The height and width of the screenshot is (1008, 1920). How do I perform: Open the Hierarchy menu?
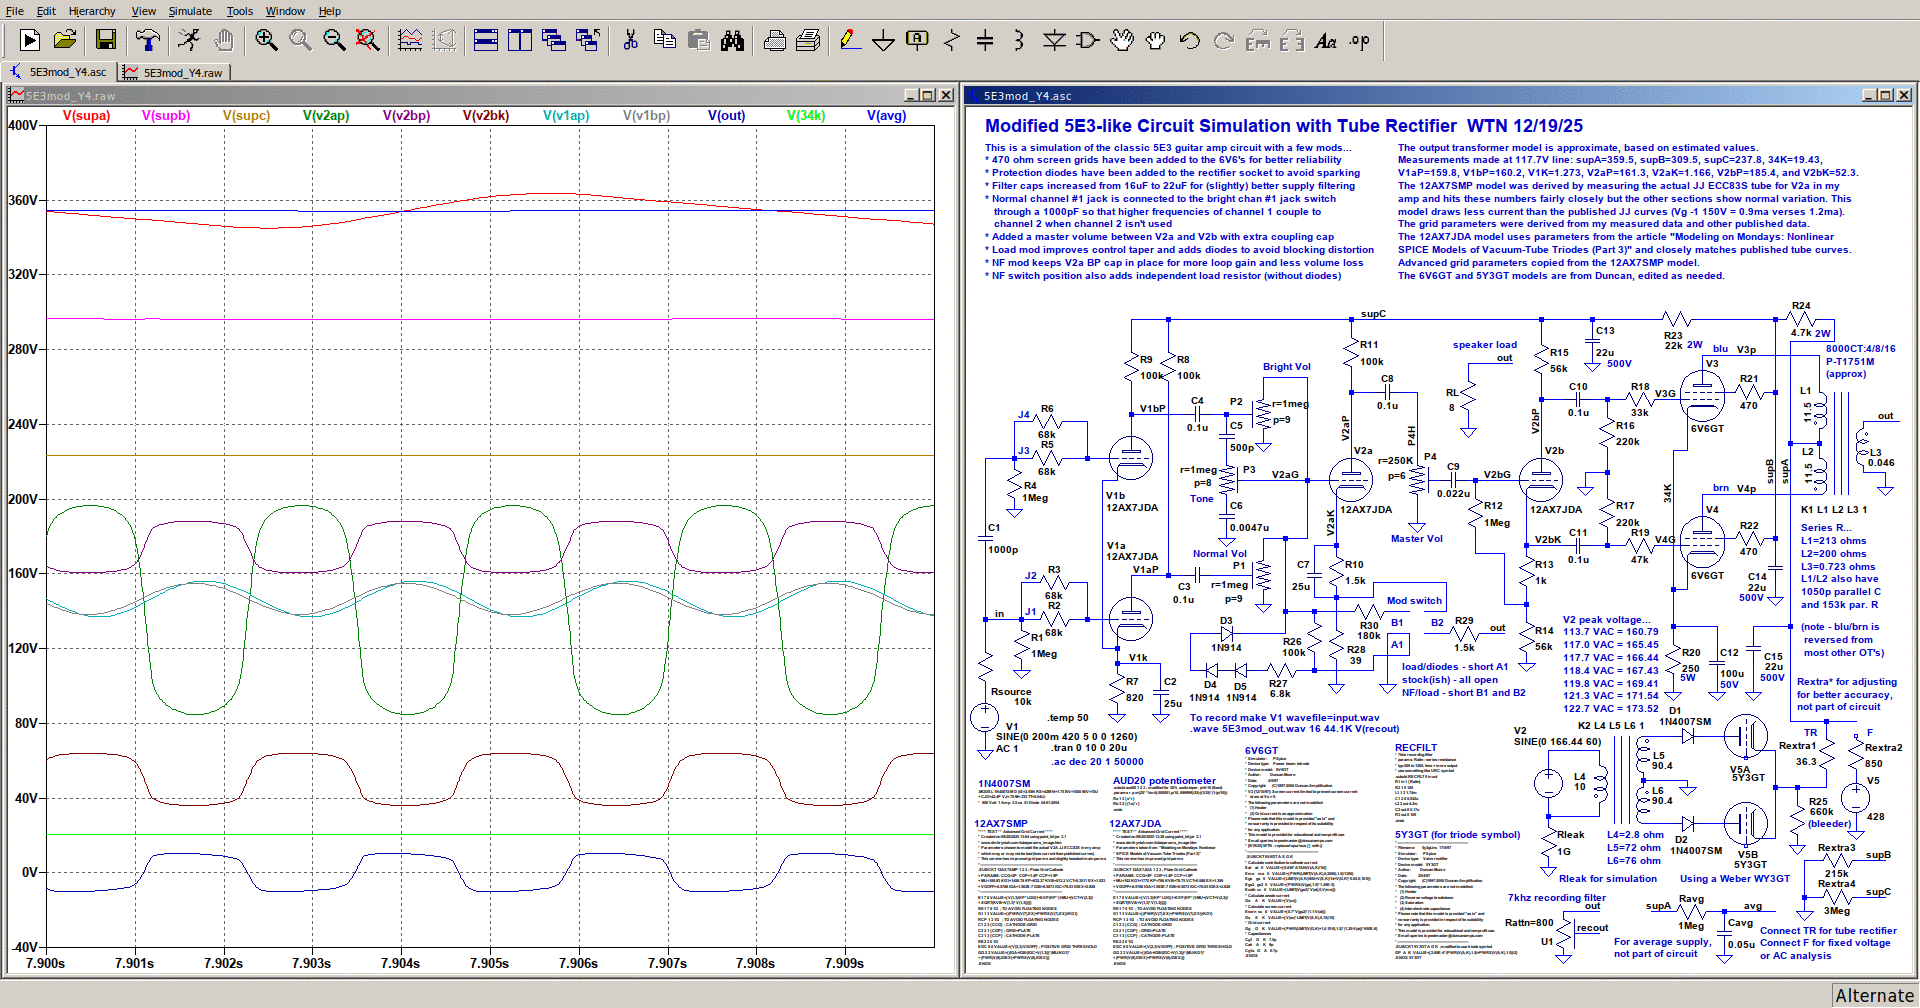click(x=92, y=11)
